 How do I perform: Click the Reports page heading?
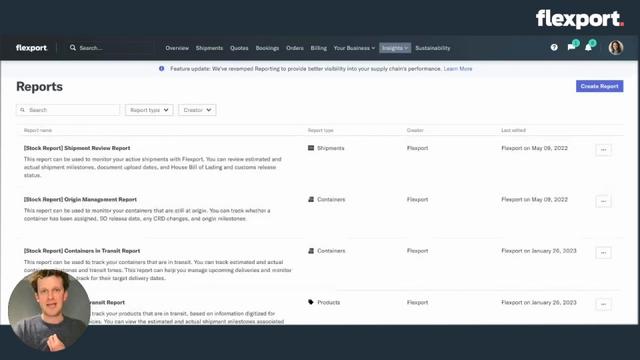click(x=39, y=87)
